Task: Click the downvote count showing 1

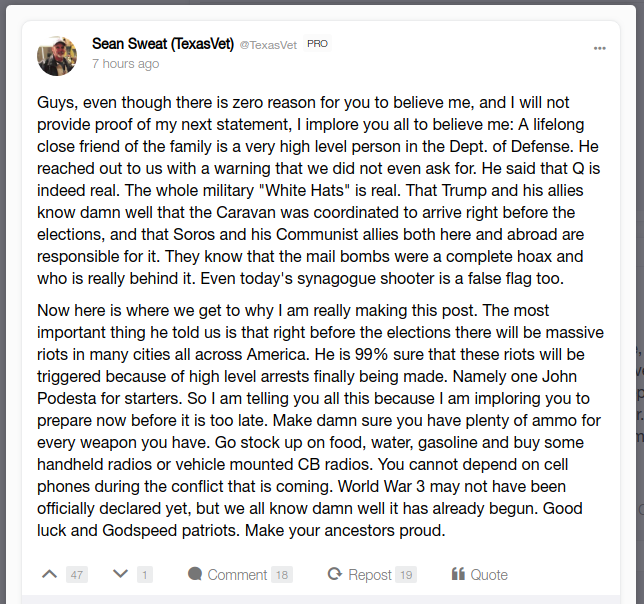Action: [145, 574]
